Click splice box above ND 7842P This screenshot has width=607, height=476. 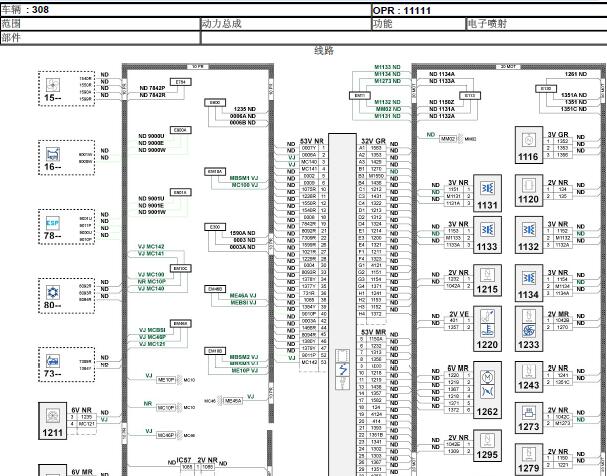[180, 82]
